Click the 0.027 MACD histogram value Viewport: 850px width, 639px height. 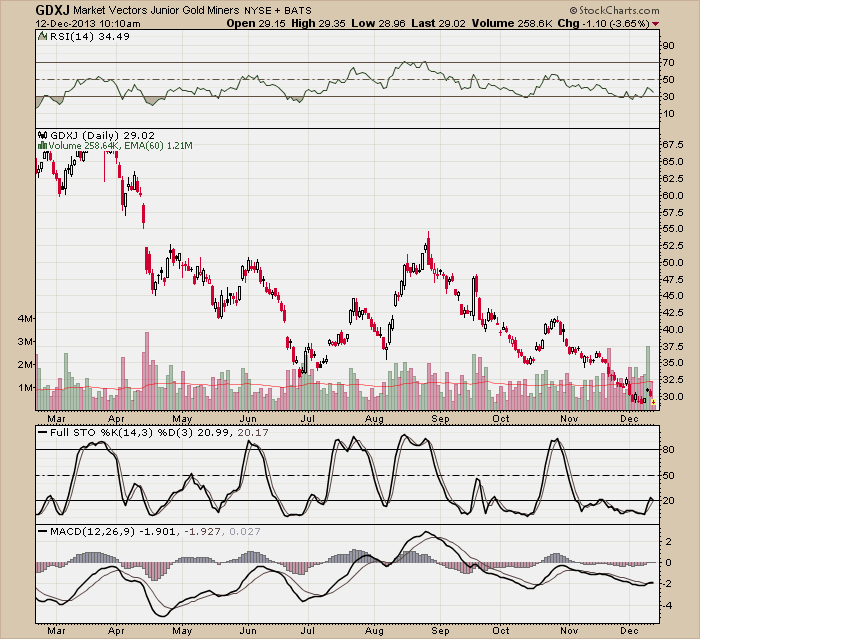tap(244, 532)
